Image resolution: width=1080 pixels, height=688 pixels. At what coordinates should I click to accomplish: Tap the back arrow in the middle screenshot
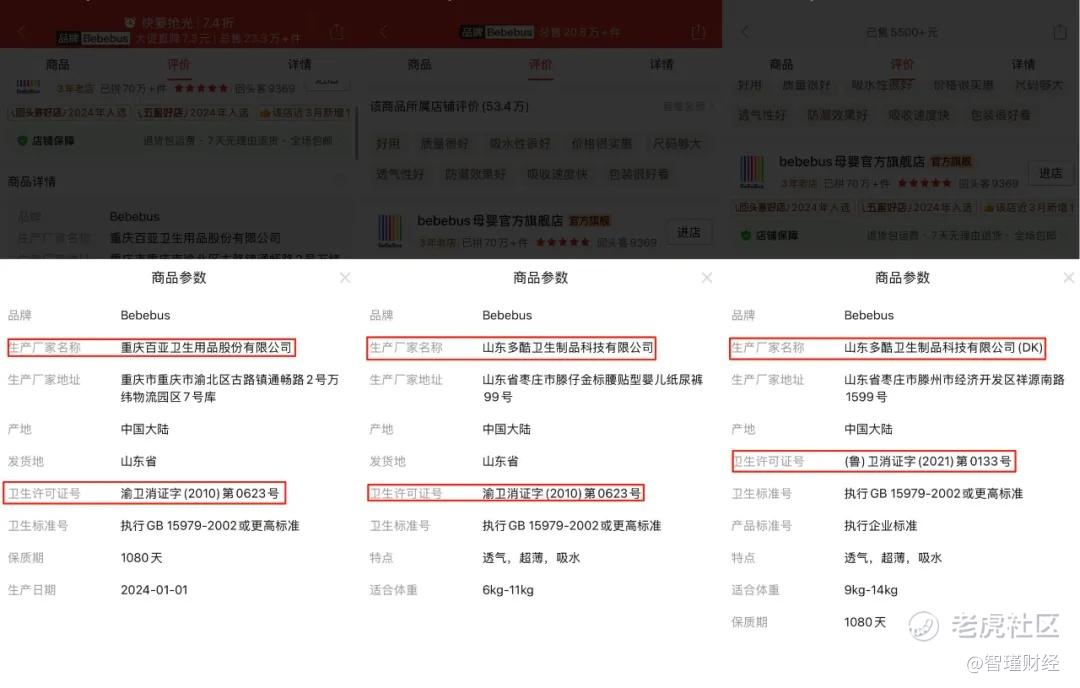(x=384, y=32)
